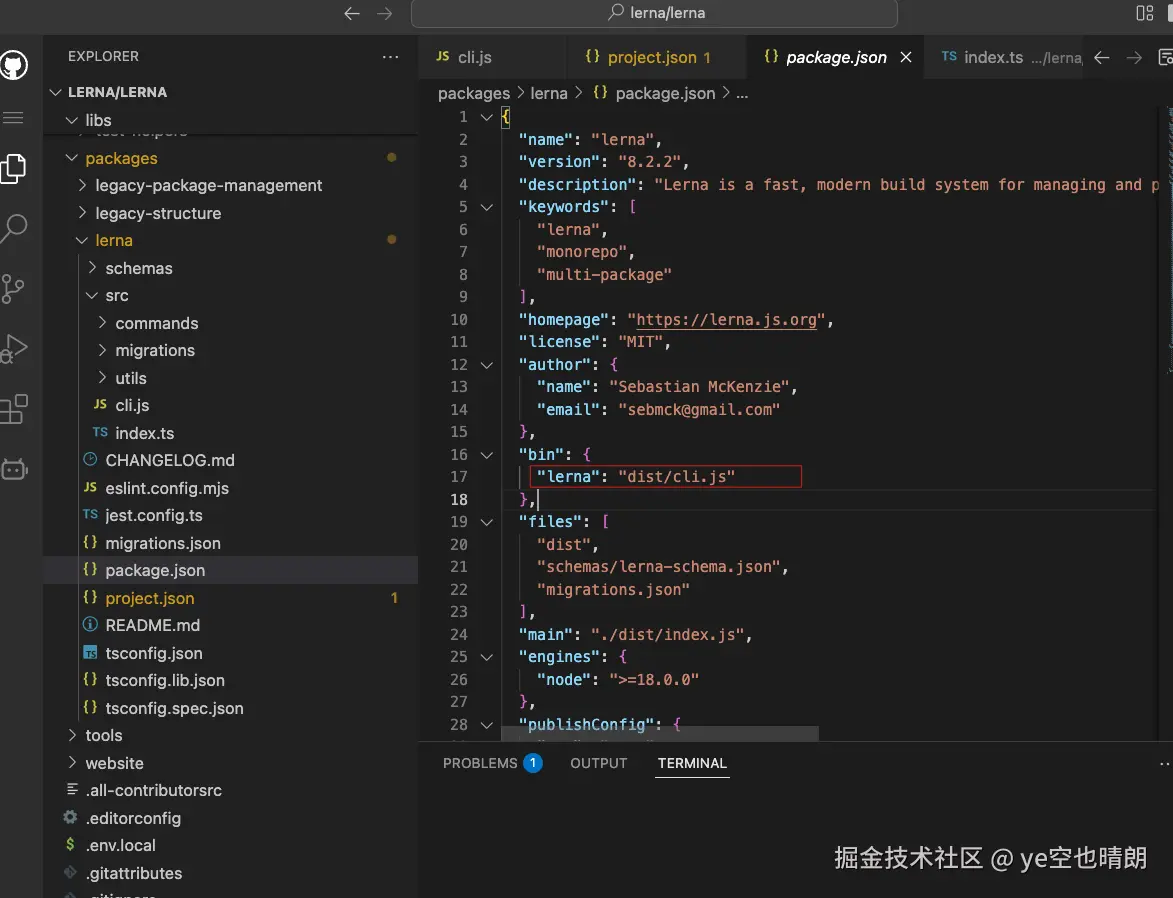Click the lerna/lerna search box
This screenshot has height=898, width=1173.
[x=654, y=14]
